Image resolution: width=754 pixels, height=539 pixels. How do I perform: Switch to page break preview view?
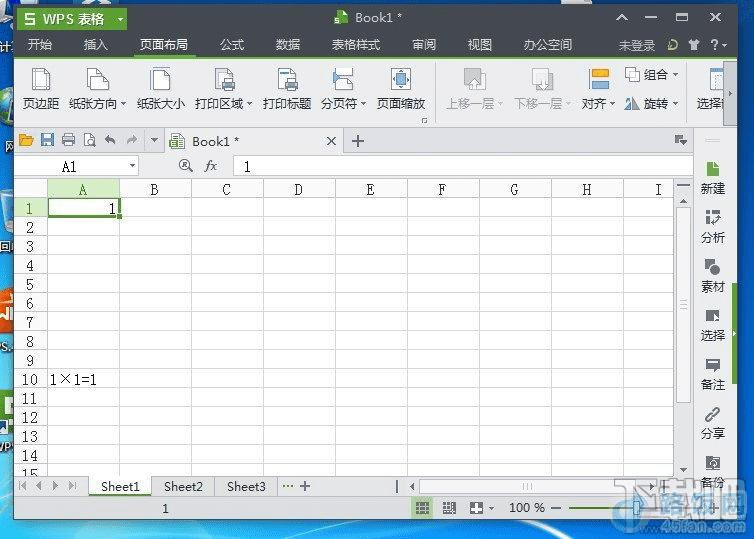(449, 508)
